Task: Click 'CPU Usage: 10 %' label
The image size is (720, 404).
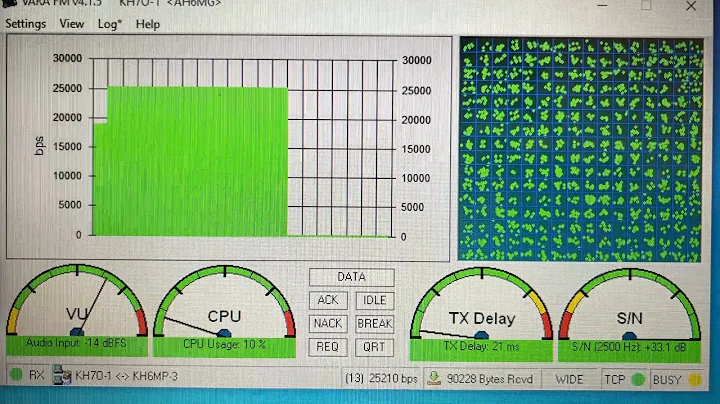Action: (x=224, y=344)
